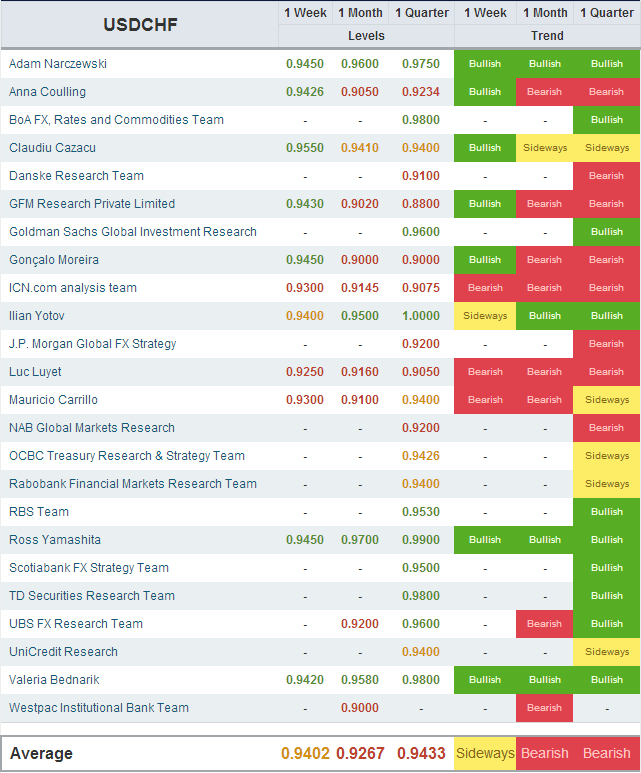Open Adam Narczewski forecast row
Screen dimensions: 641x773
320,64
